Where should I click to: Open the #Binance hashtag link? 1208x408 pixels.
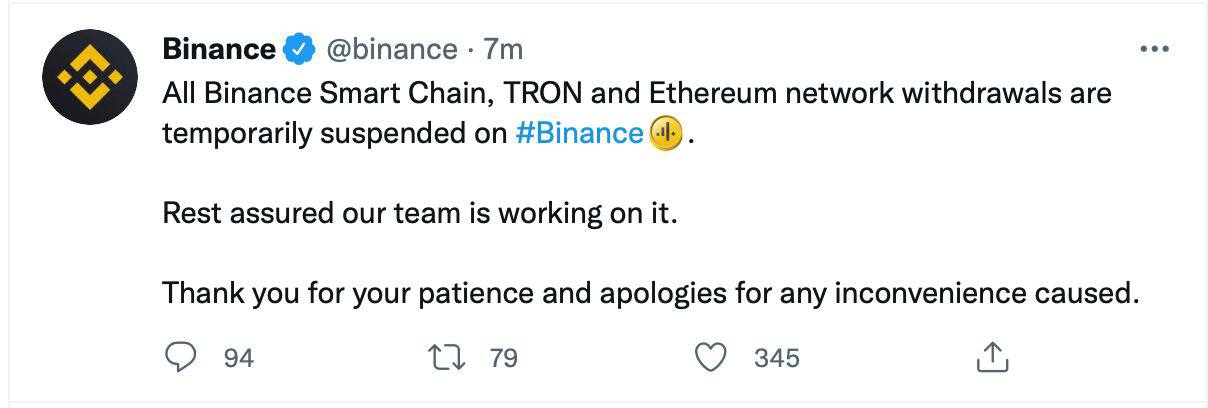pyautogui.click(x=579, y=133)
